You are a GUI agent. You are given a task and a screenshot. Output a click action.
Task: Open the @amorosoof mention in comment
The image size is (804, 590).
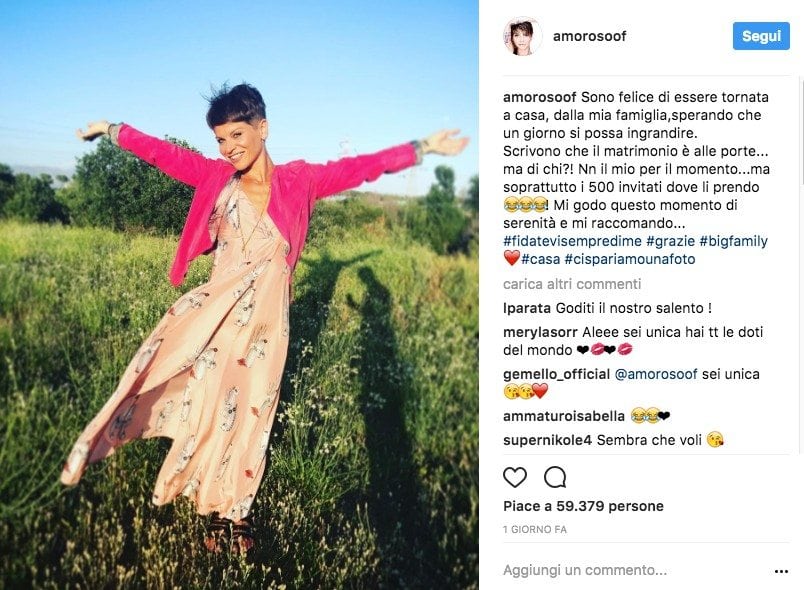656,374
